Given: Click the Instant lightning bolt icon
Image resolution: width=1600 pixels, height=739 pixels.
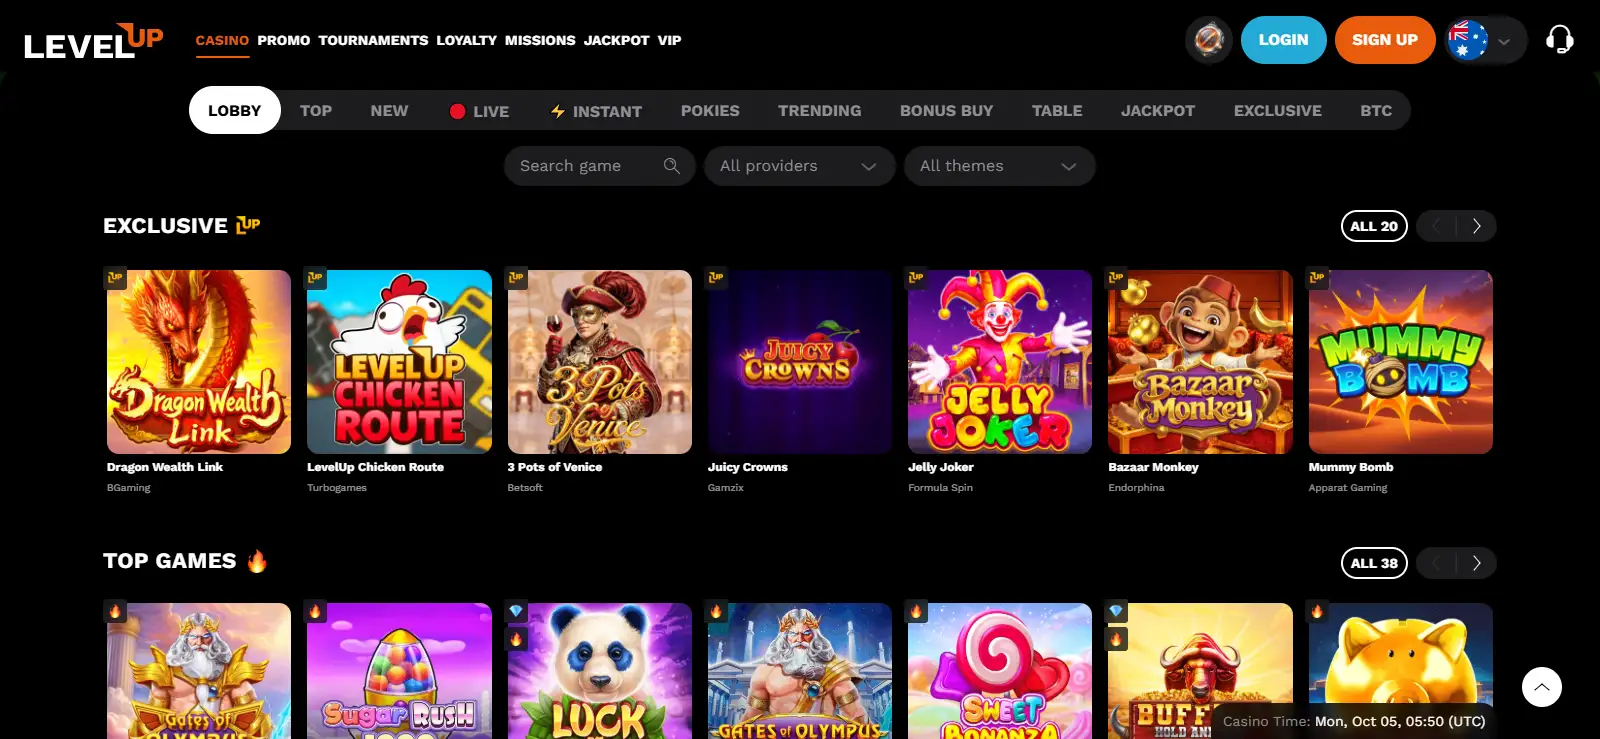Looking at the screenshot, I should coord(558,111).
